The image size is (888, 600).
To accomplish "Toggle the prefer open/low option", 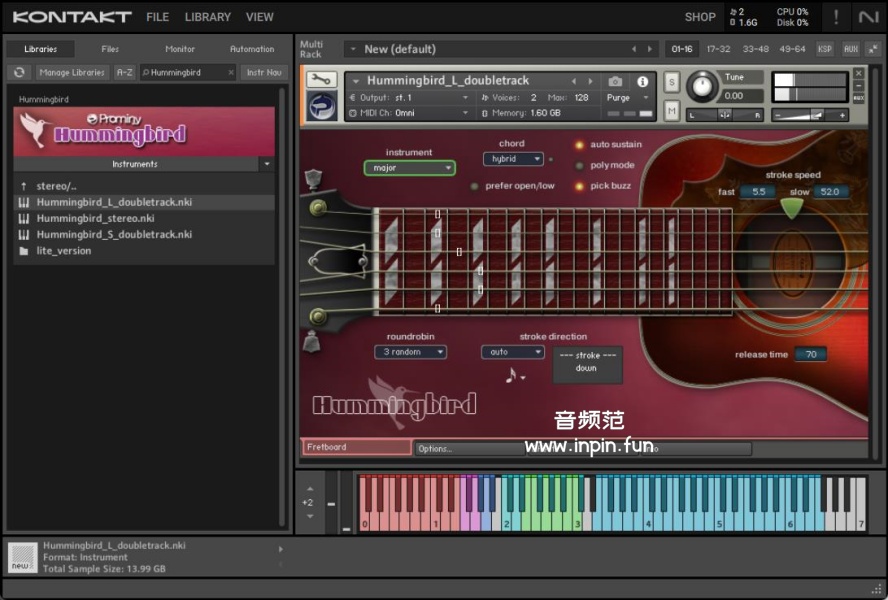I will click(x=474, y=186).
